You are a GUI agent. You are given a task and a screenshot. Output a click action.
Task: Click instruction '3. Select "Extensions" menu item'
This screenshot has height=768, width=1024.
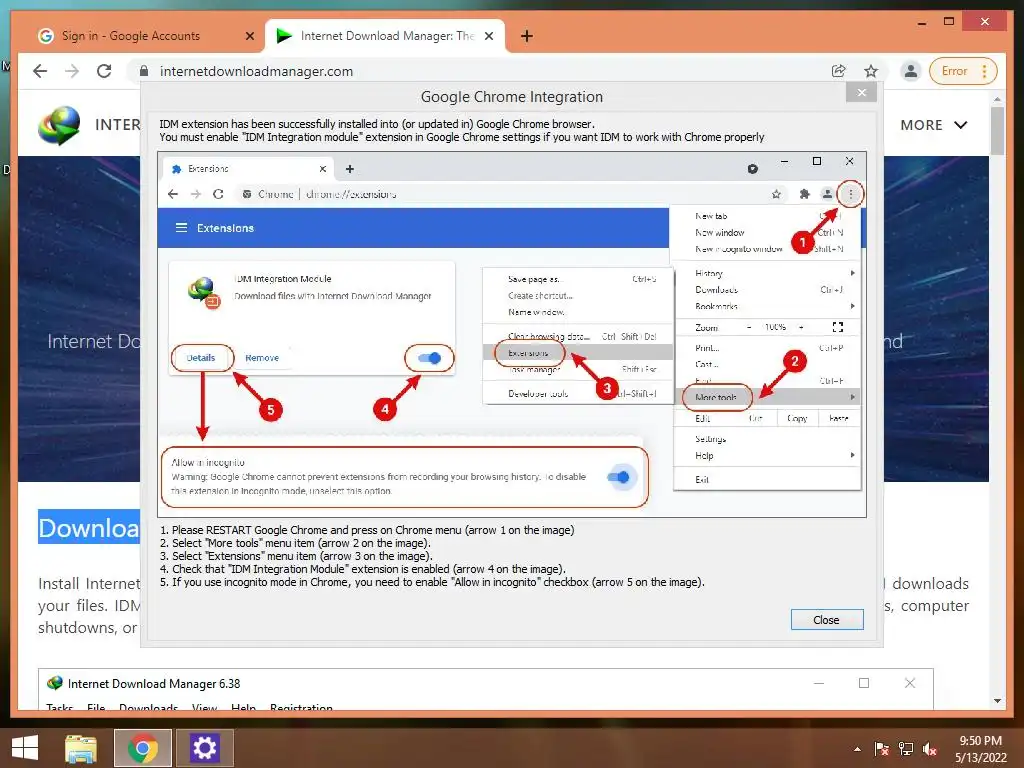point(296,556)
